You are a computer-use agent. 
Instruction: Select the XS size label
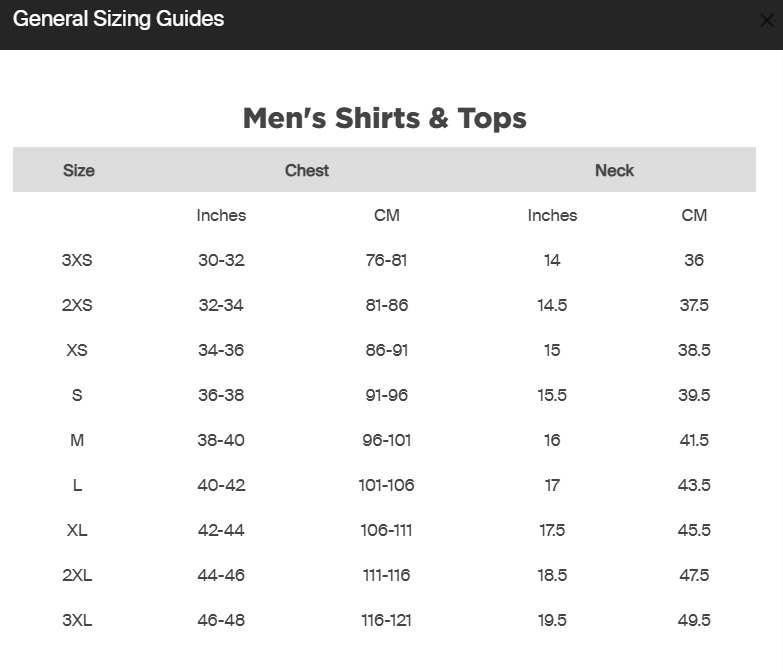77,350
